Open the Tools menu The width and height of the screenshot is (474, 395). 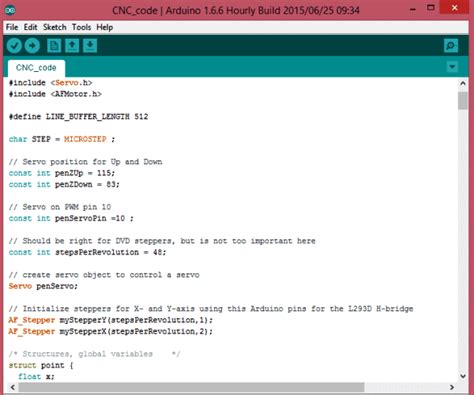[x=81, y=27]
